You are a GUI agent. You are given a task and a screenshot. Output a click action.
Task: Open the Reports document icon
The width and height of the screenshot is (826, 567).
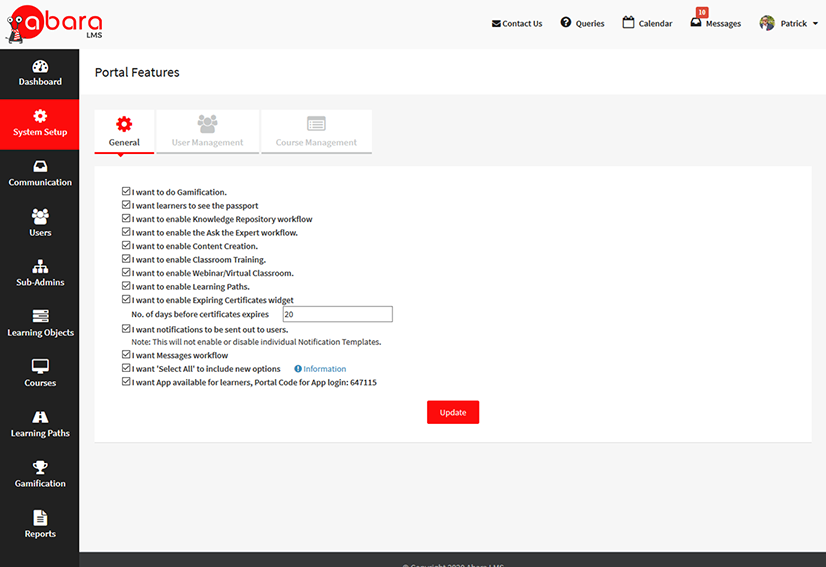coord(40,517)
